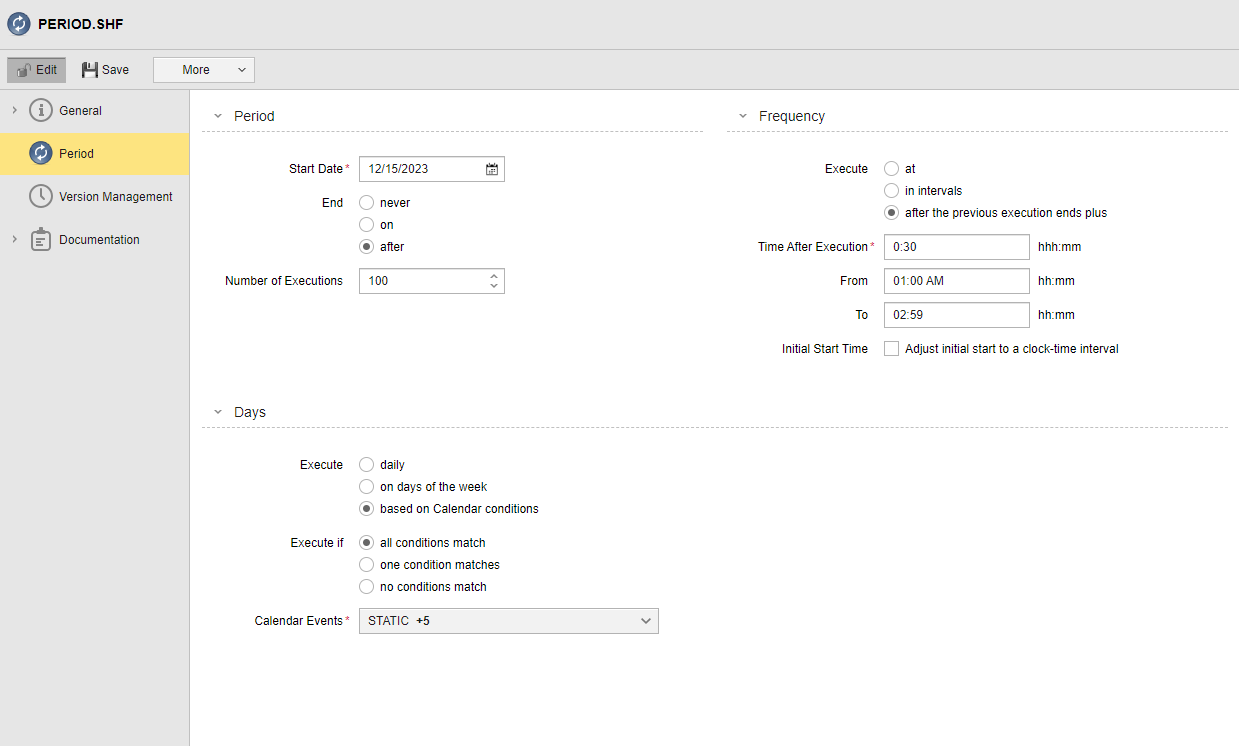Screen dimensions: 1239x746
Task: Click the Save button
Action: tap(104, 69)
